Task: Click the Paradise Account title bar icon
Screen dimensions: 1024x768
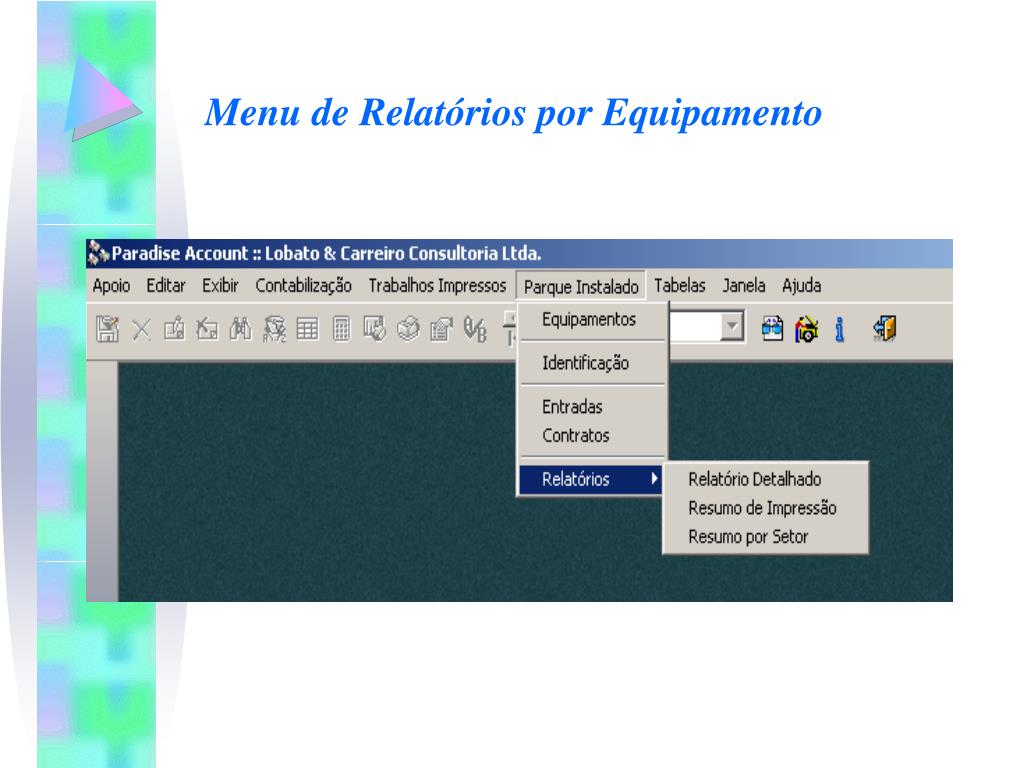Action: click(98, 253)
